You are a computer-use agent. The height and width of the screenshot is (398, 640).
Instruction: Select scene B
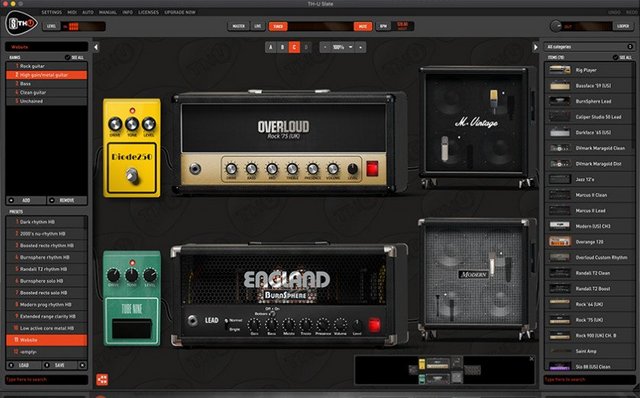coord(282,47)
